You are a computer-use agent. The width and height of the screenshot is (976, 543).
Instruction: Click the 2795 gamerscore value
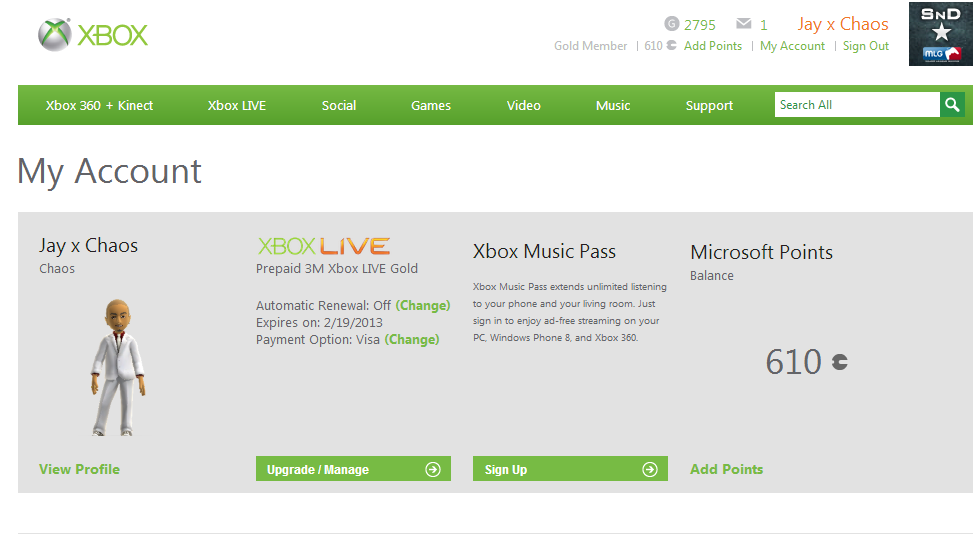[x=700, y=25]
